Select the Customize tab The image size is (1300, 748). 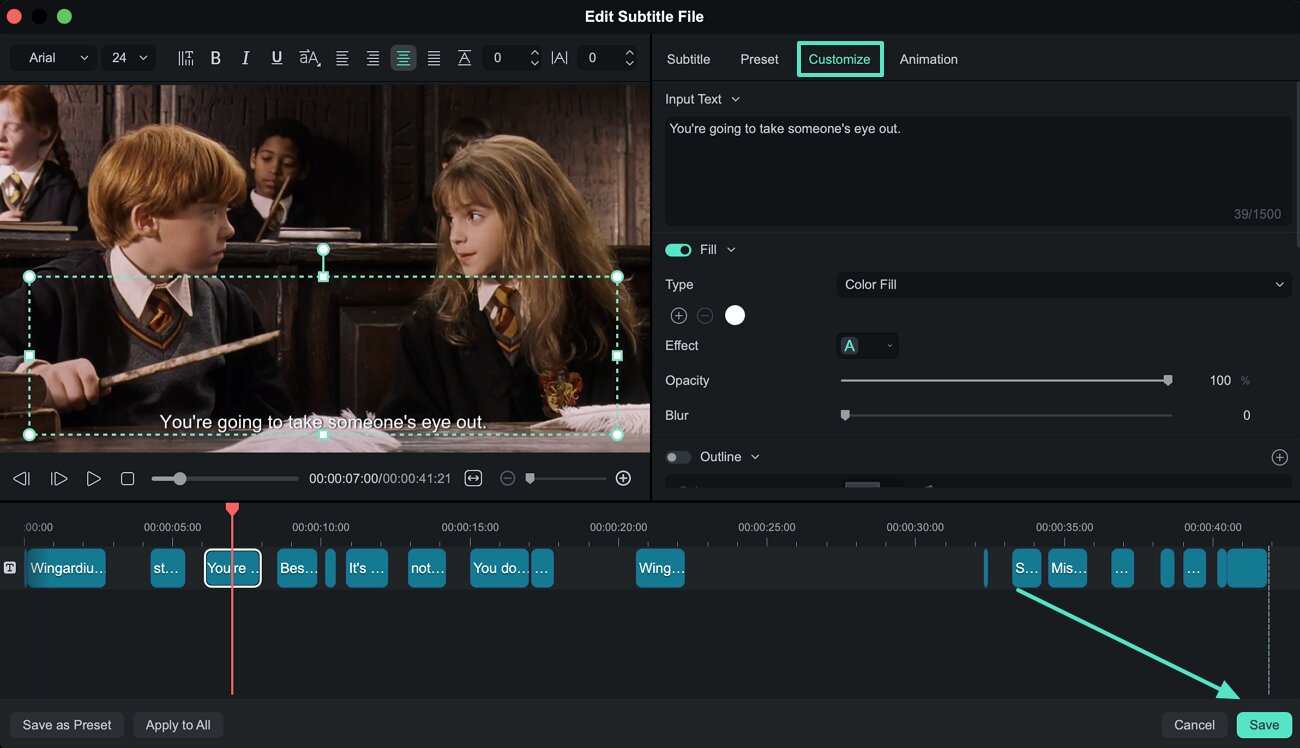tap(840, 59)
